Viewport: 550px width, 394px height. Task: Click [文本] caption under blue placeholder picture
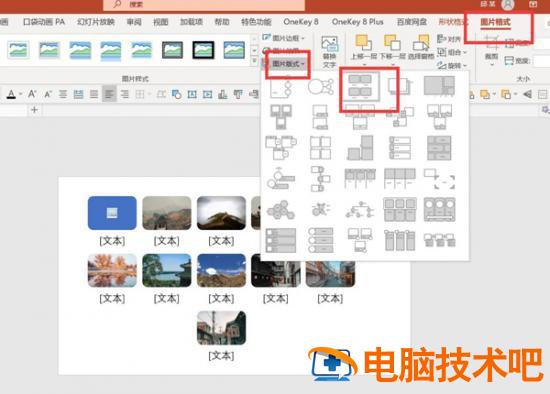tap(112, 241)
